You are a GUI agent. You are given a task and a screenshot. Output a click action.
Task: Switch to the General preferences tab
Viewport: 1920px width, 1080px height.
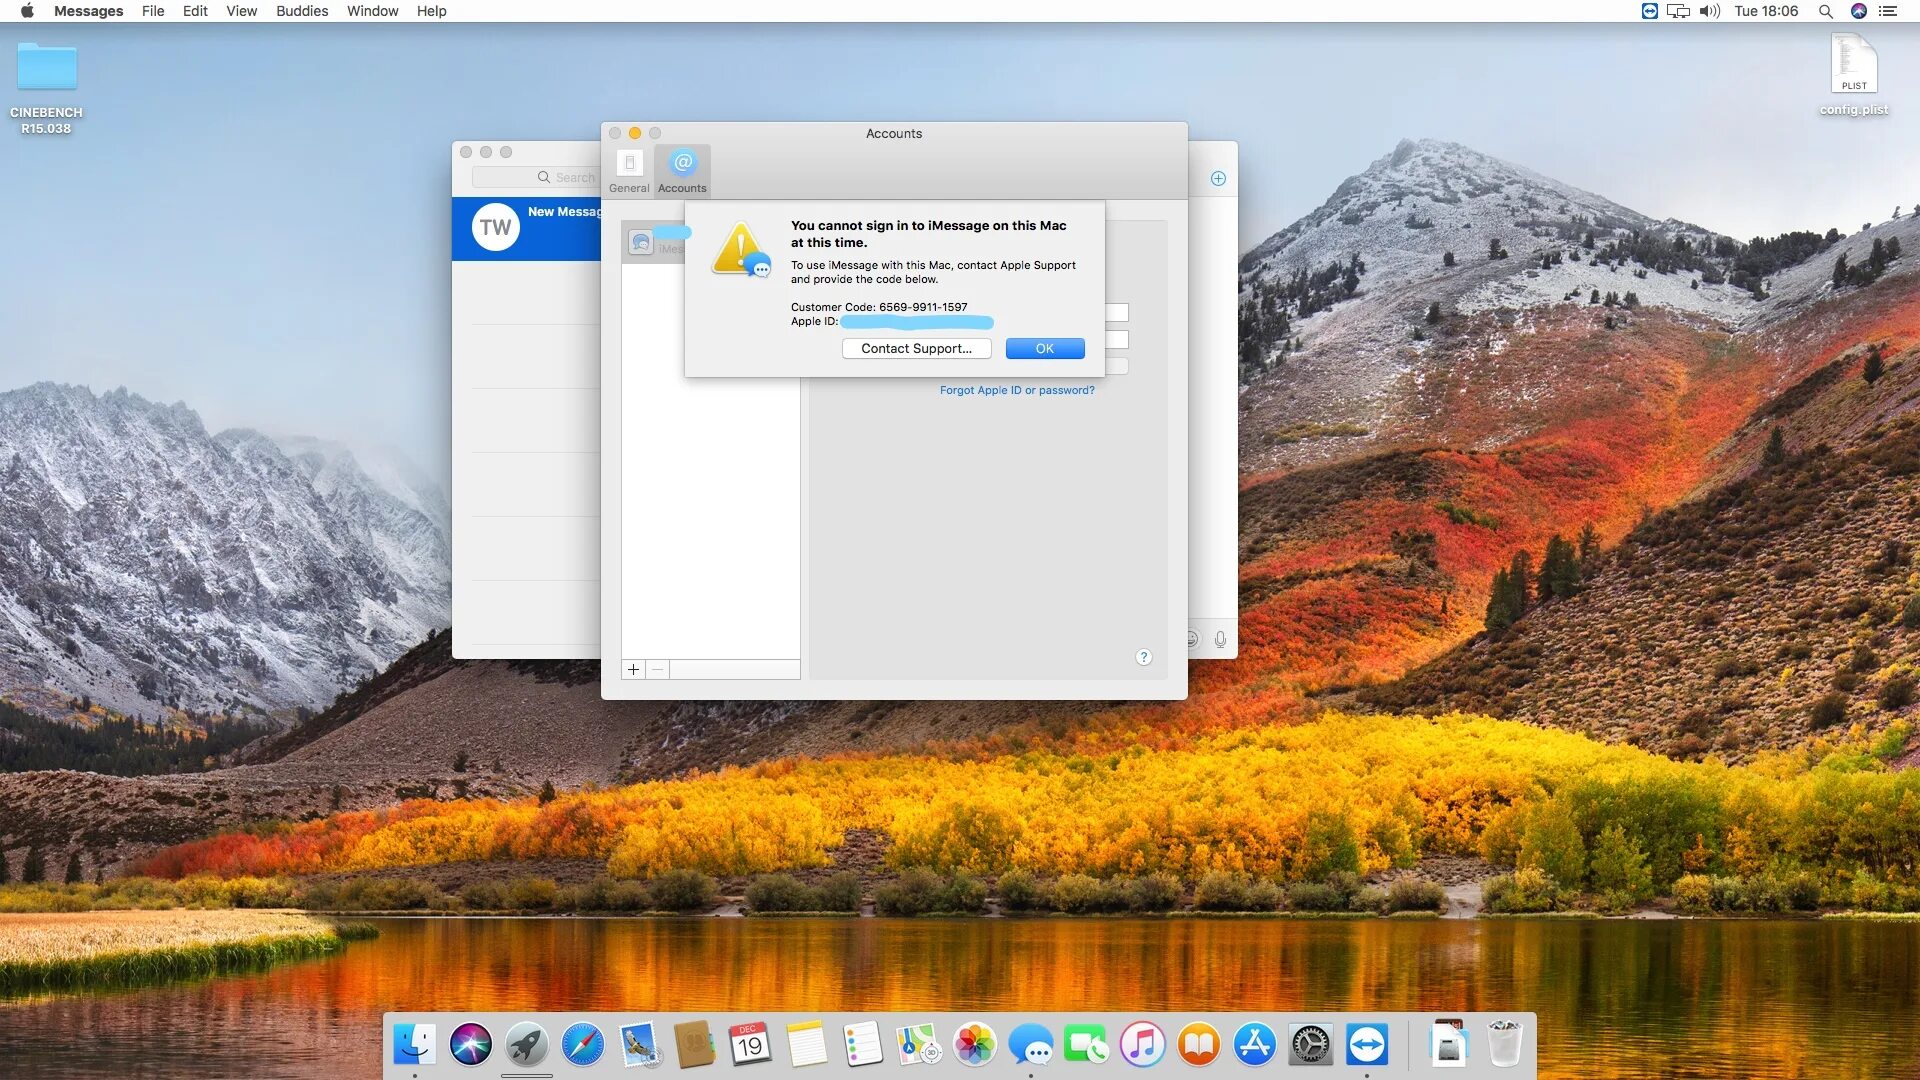pyautogui.click(x=629, y=171)
